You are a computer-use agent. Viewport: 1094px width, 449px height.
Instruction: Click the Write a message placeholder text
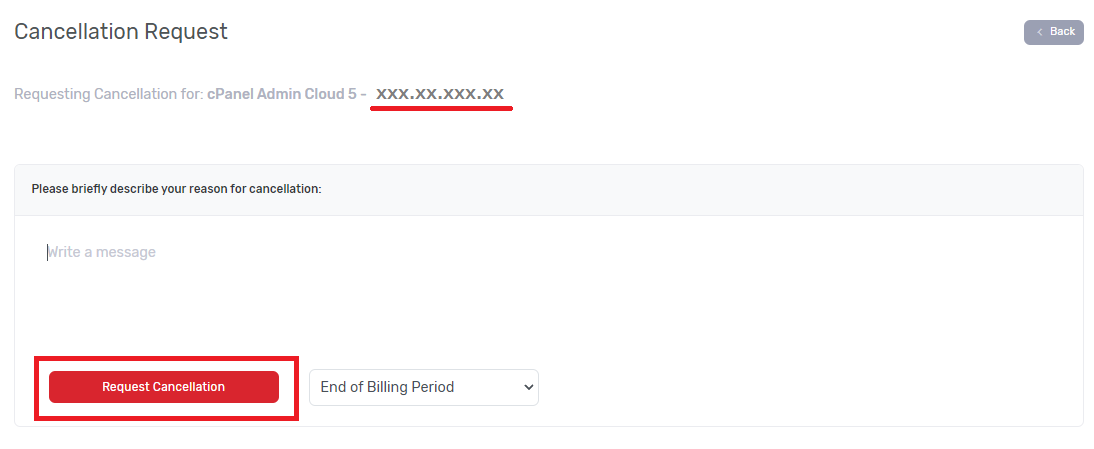pos(103,252)
